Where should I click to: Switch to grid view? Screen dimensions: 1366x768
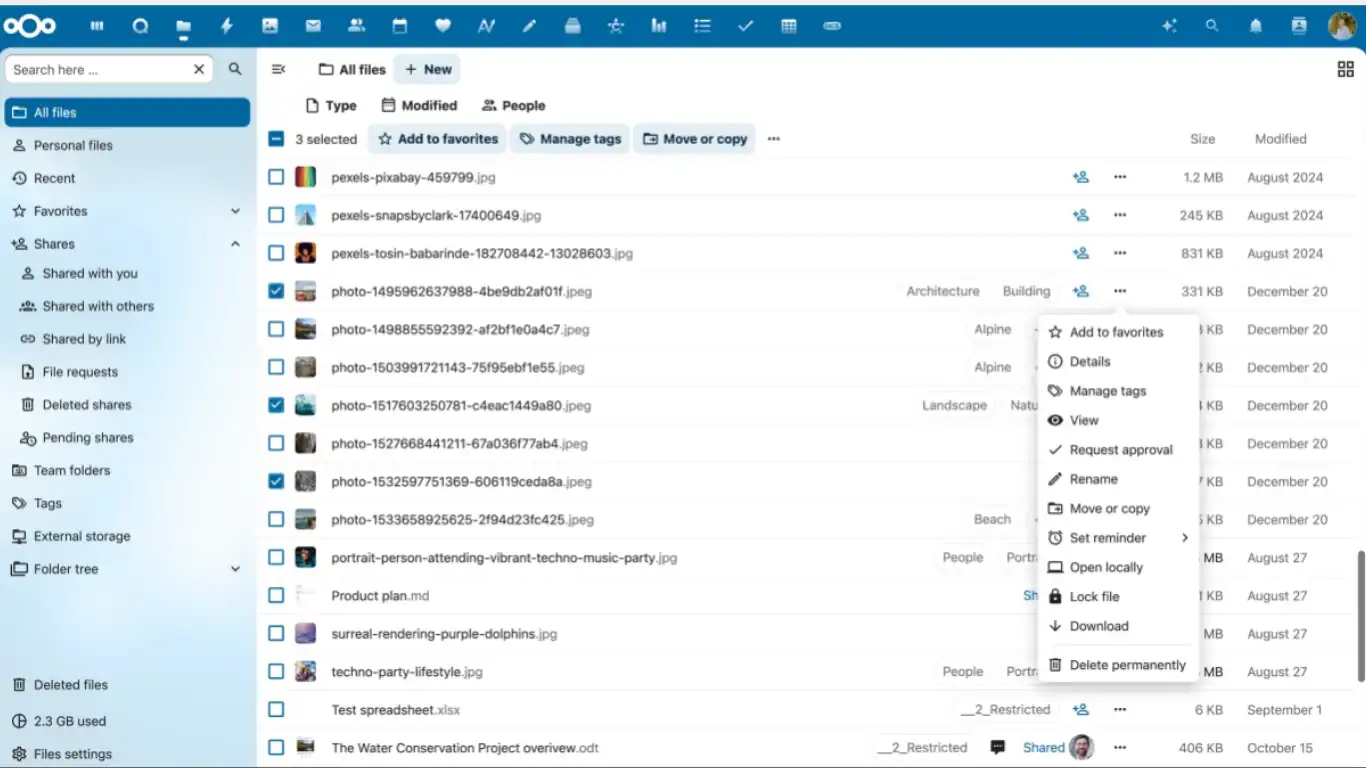click(x=1345, y=69)
